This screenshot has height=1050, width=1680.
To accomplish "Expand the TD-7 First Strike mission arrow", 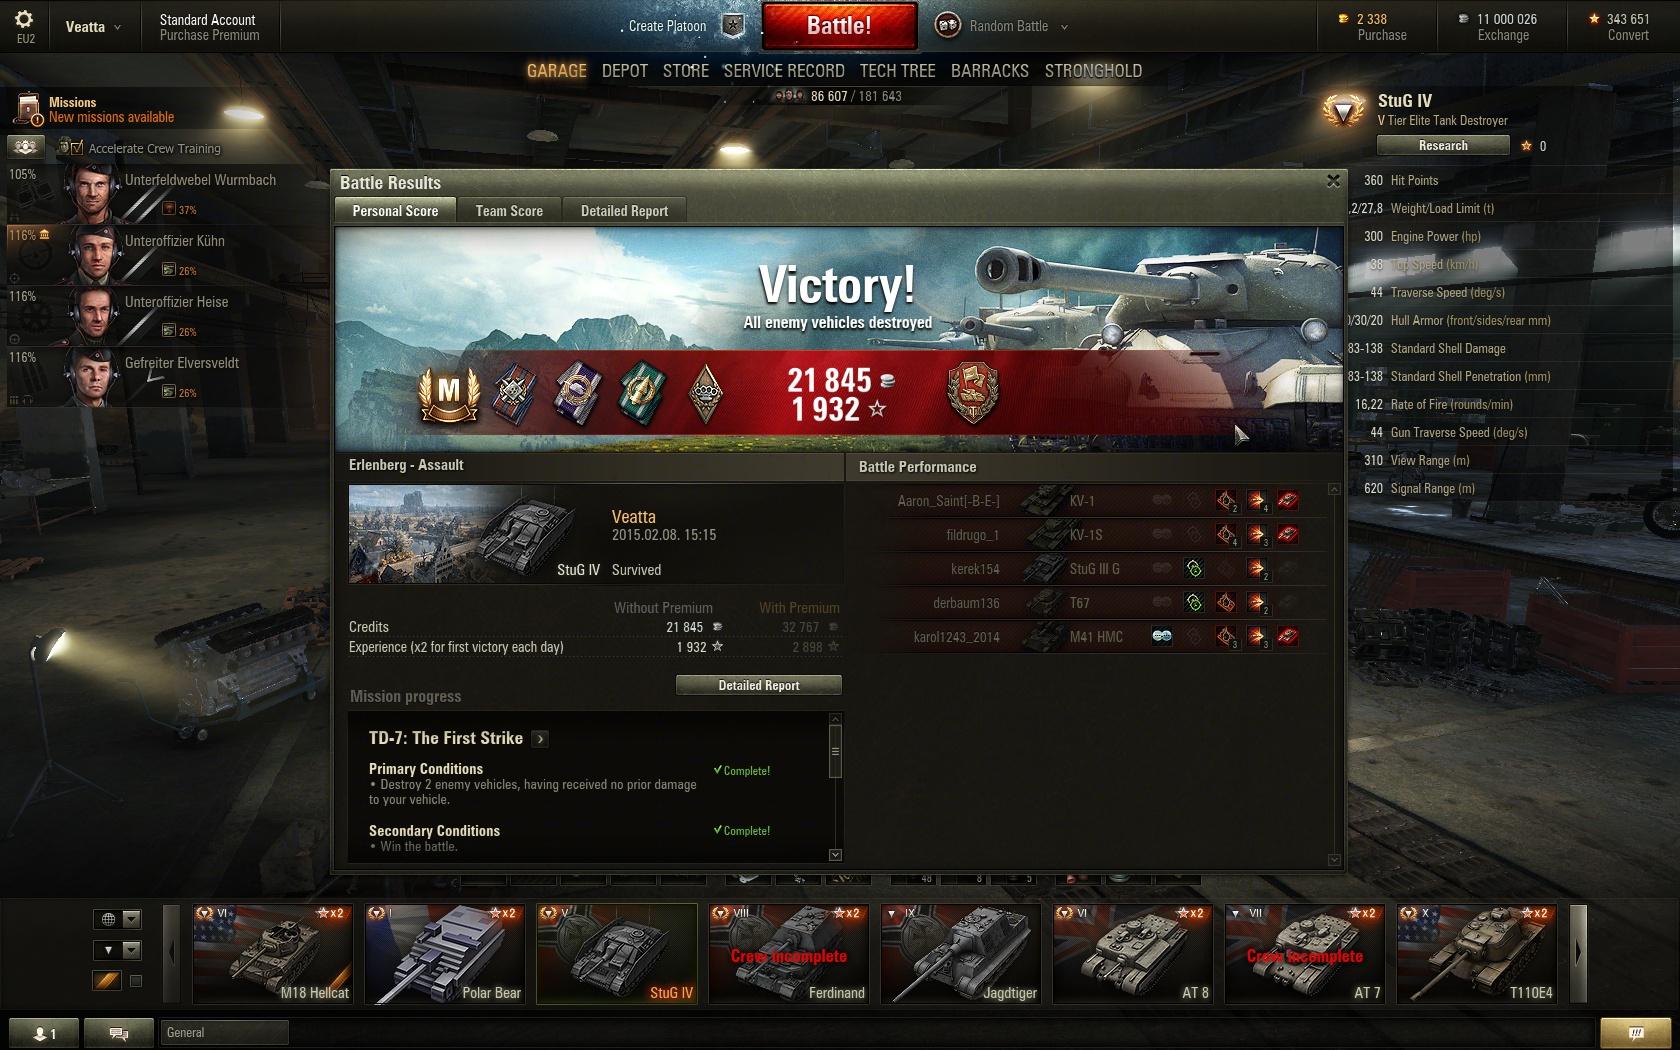I will tap(540, 739).
